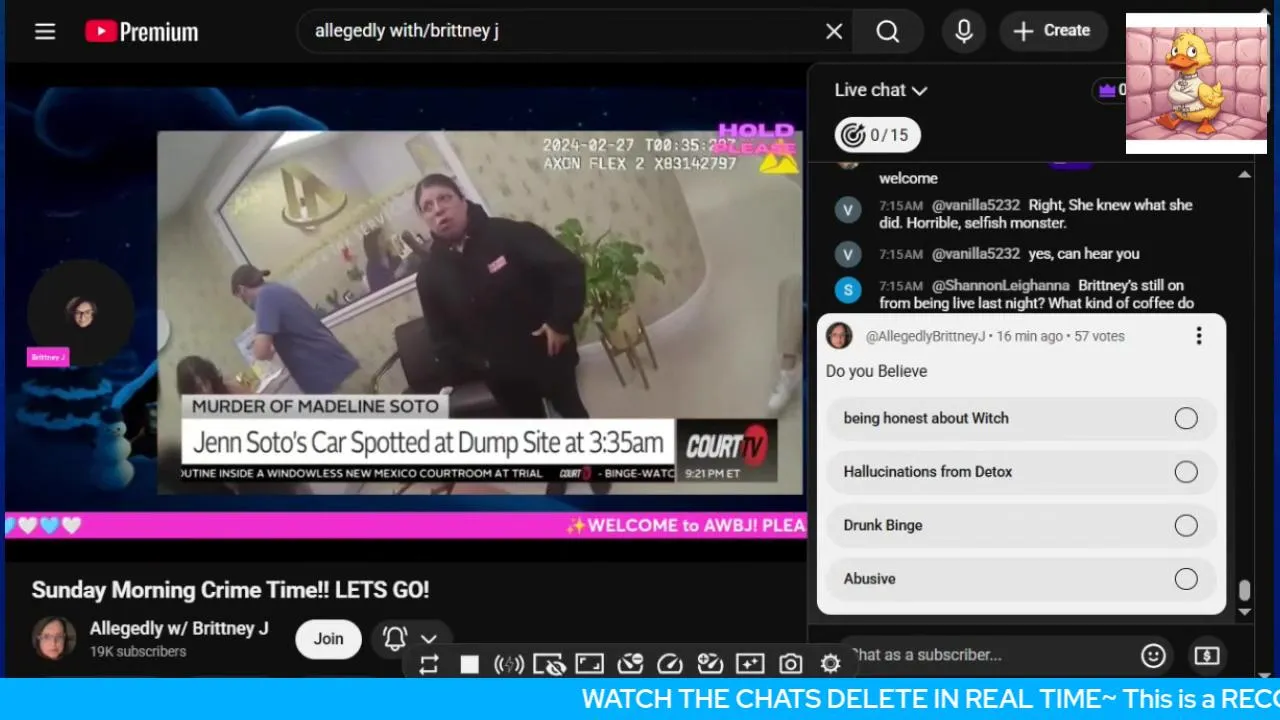1280x720 pixels.
Task: Select poll option being honest about Witch
Action: point(1021,418)
